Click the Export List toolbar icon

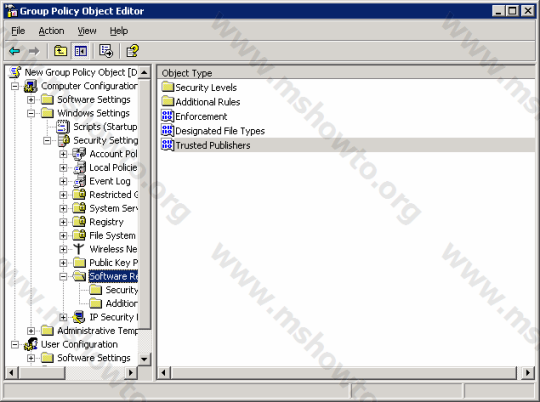tap(106, 51)
